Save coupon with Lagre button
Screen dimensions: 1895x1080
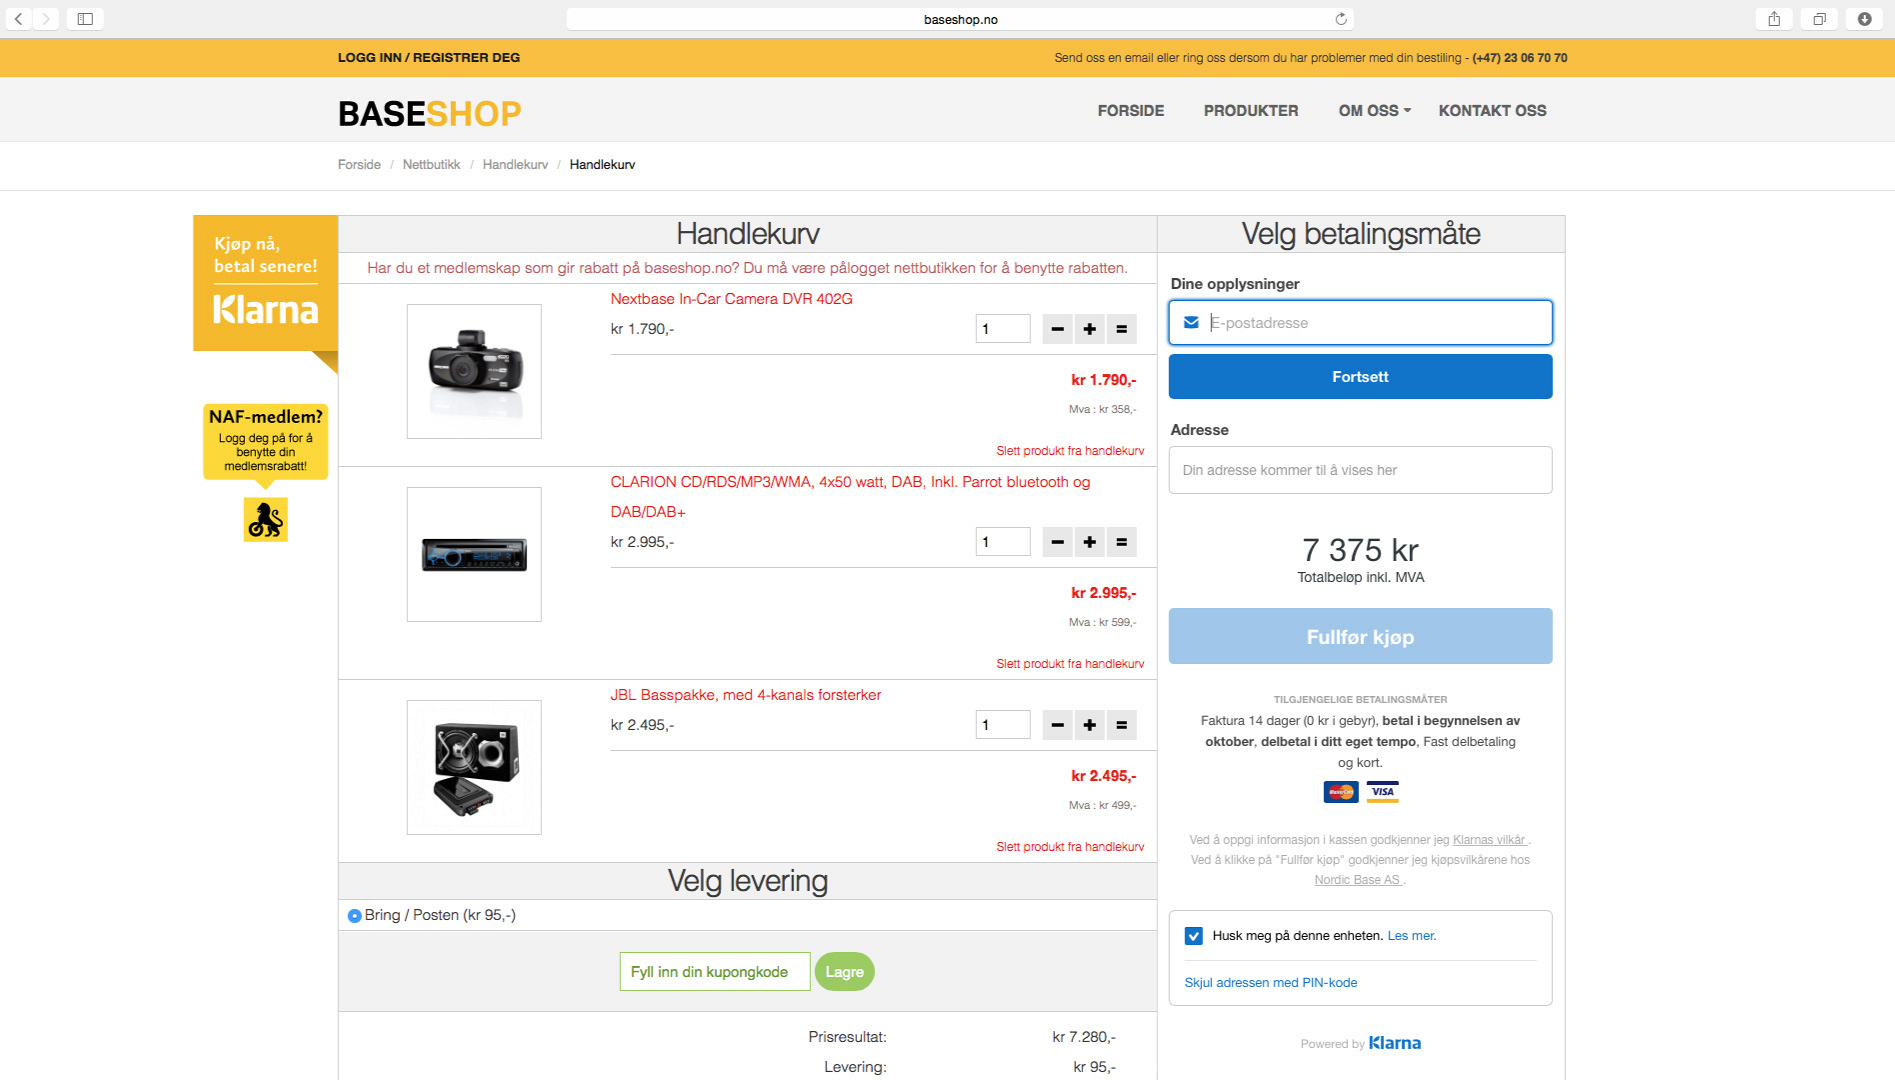click(844, 972)
